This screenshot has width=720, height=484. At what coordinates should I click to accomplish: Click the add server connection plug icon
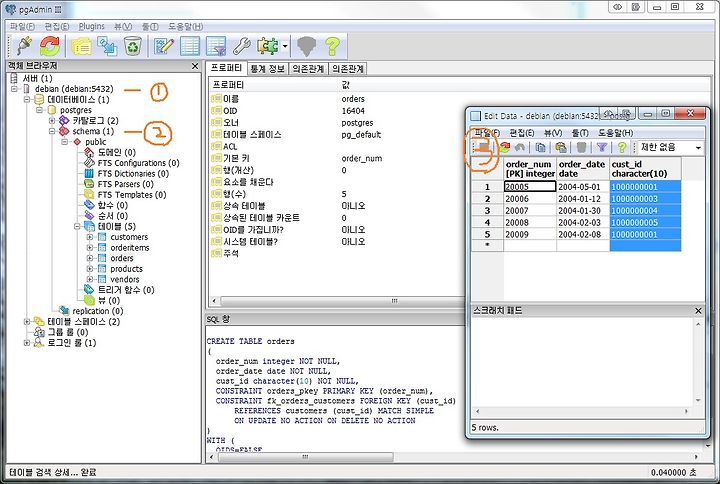[x=23, y=45]
